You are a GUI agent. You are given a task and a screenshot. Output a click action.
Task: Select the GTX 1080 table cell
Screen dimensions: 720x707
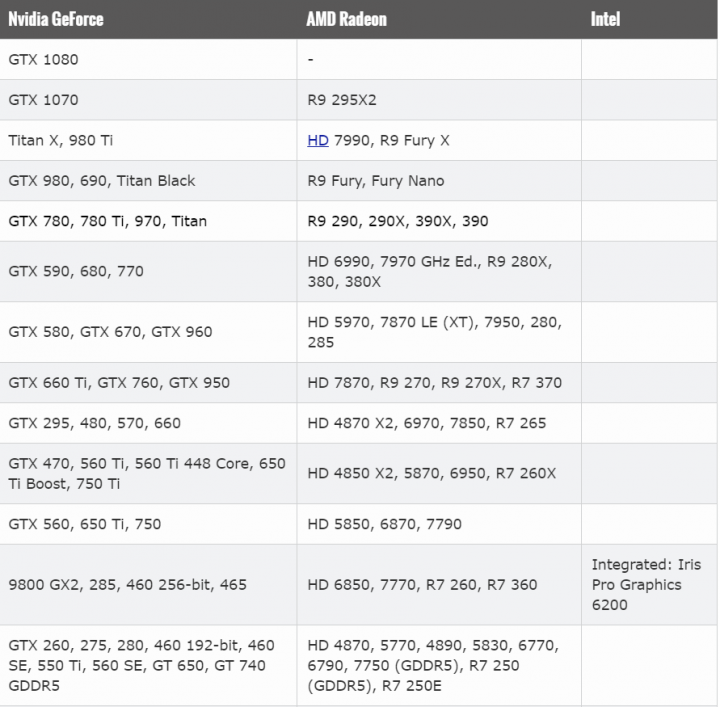pos(148,59)
